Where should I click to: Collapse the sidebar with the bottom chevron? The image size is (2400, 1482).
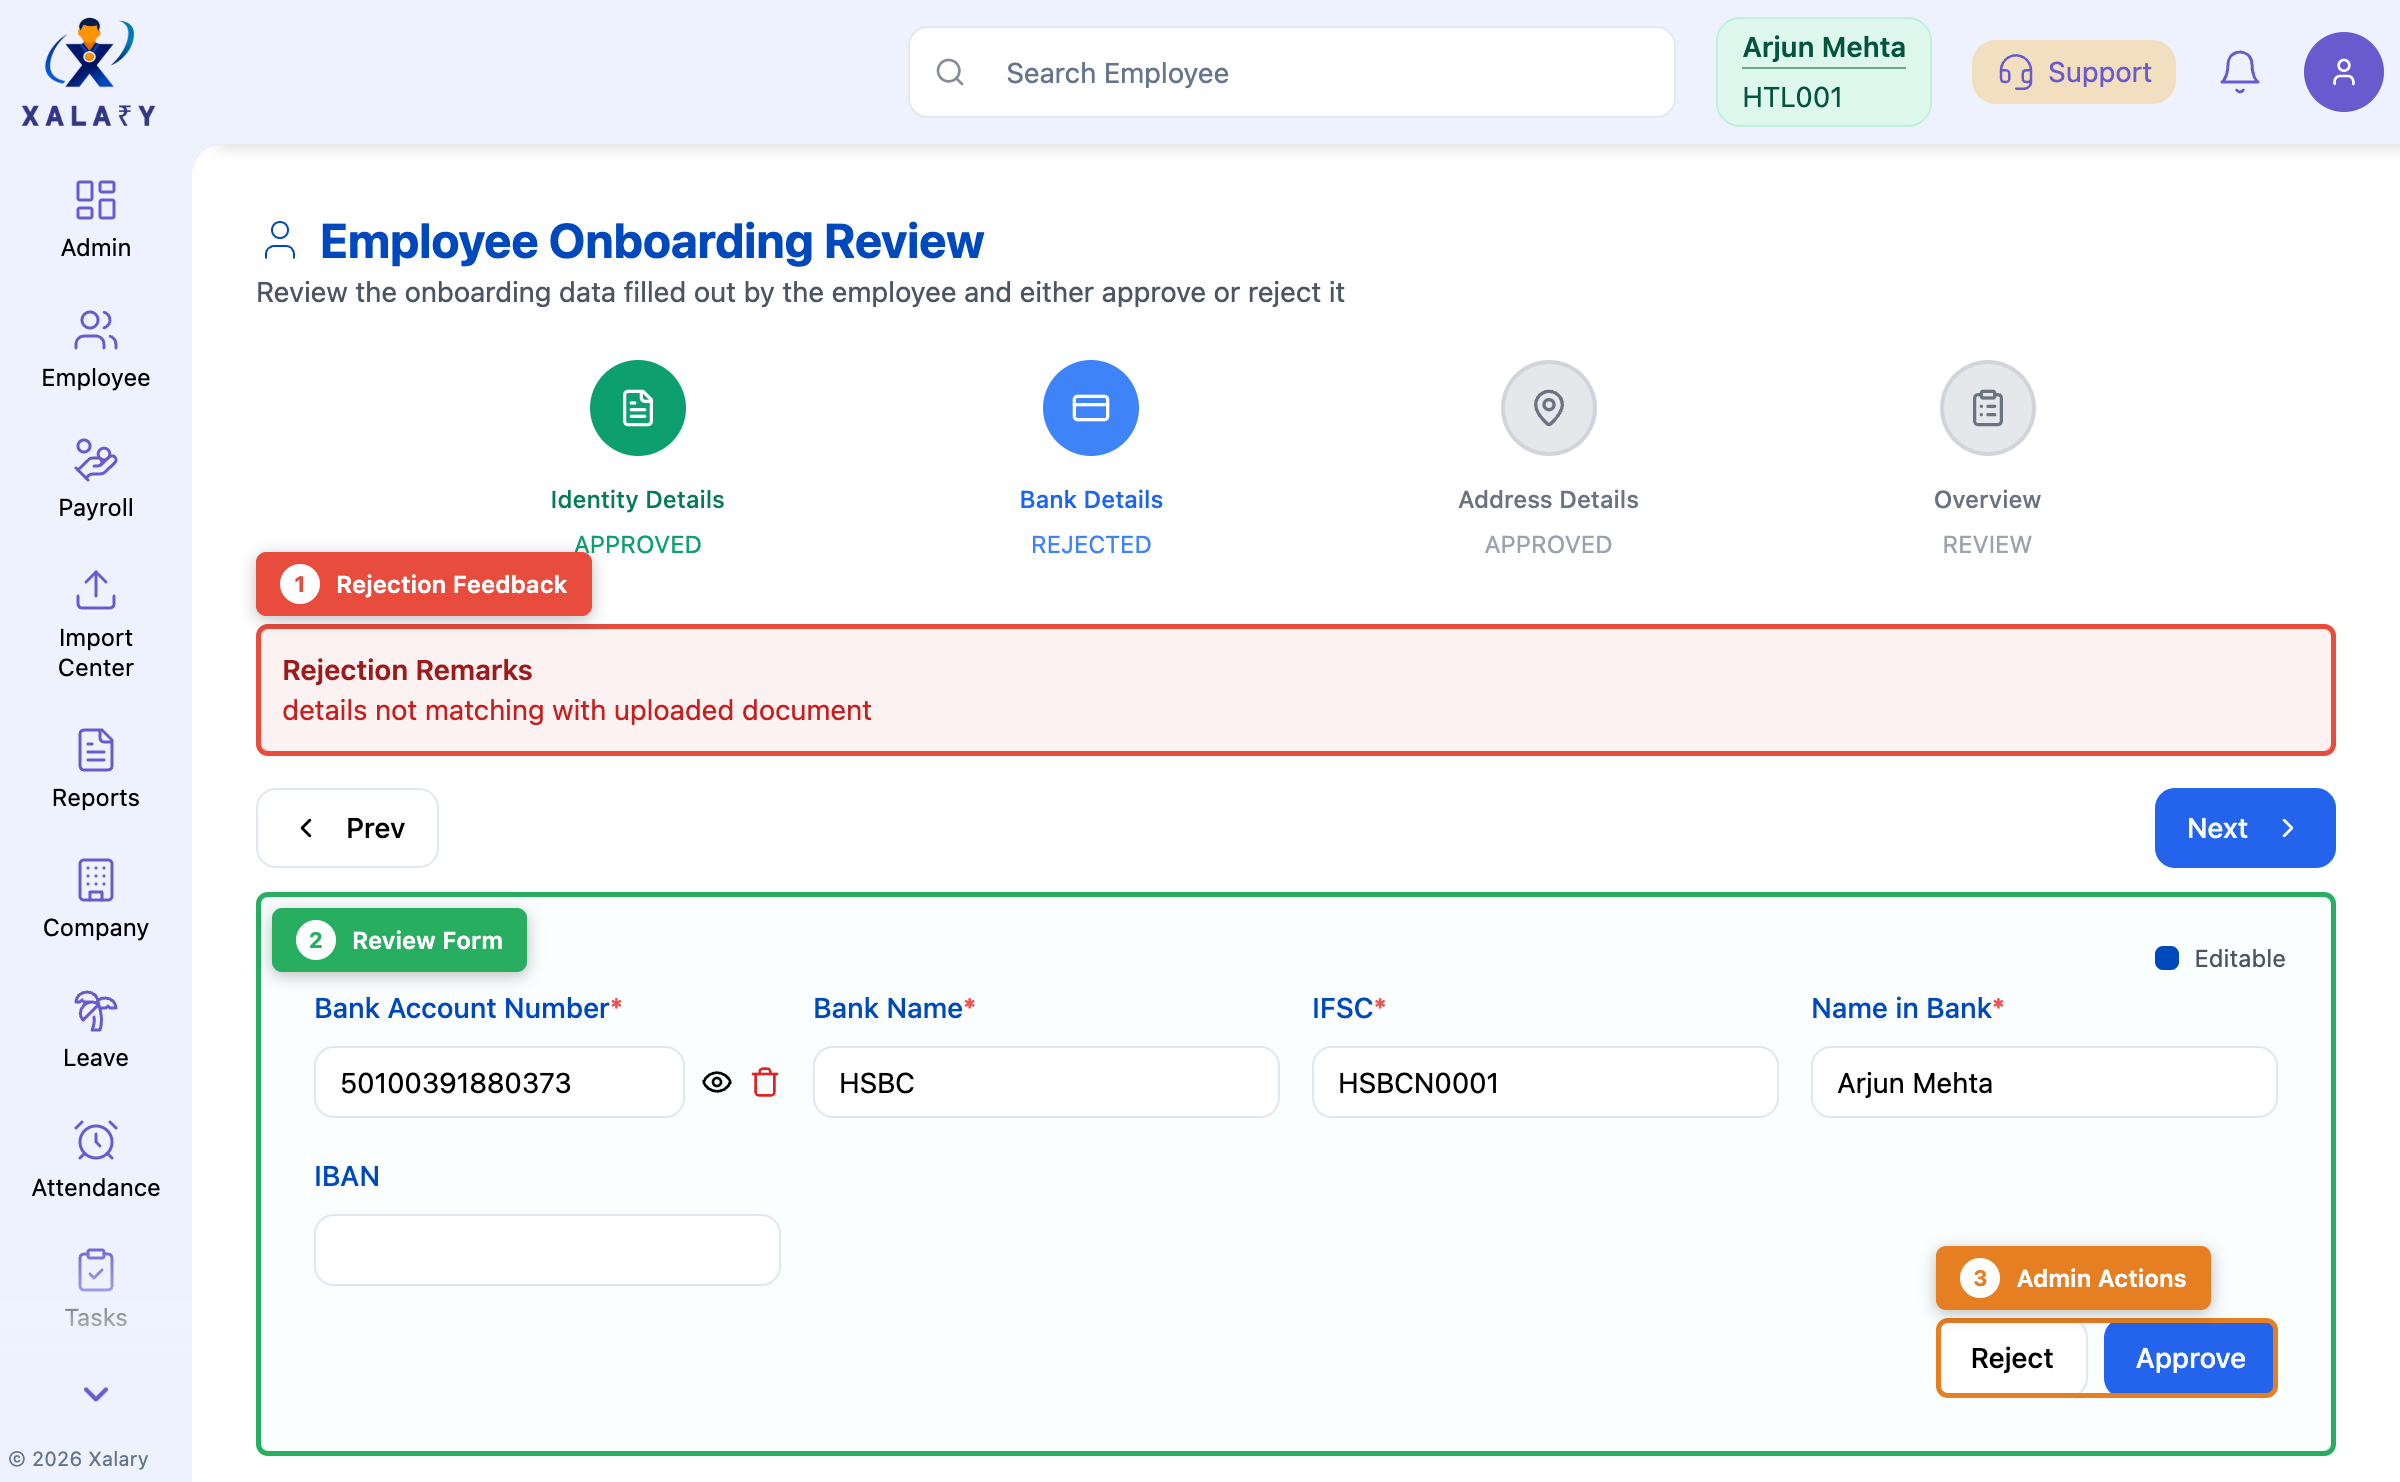(x=95, y=1395)
